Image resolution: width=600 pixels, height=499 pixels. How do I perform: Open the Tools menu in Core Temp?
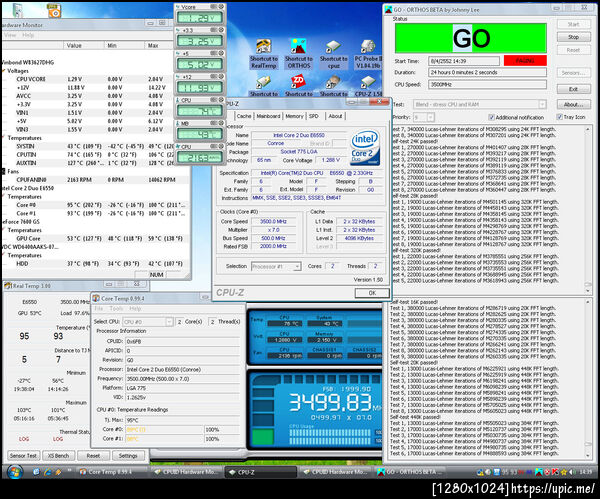[x=116, y=308]
